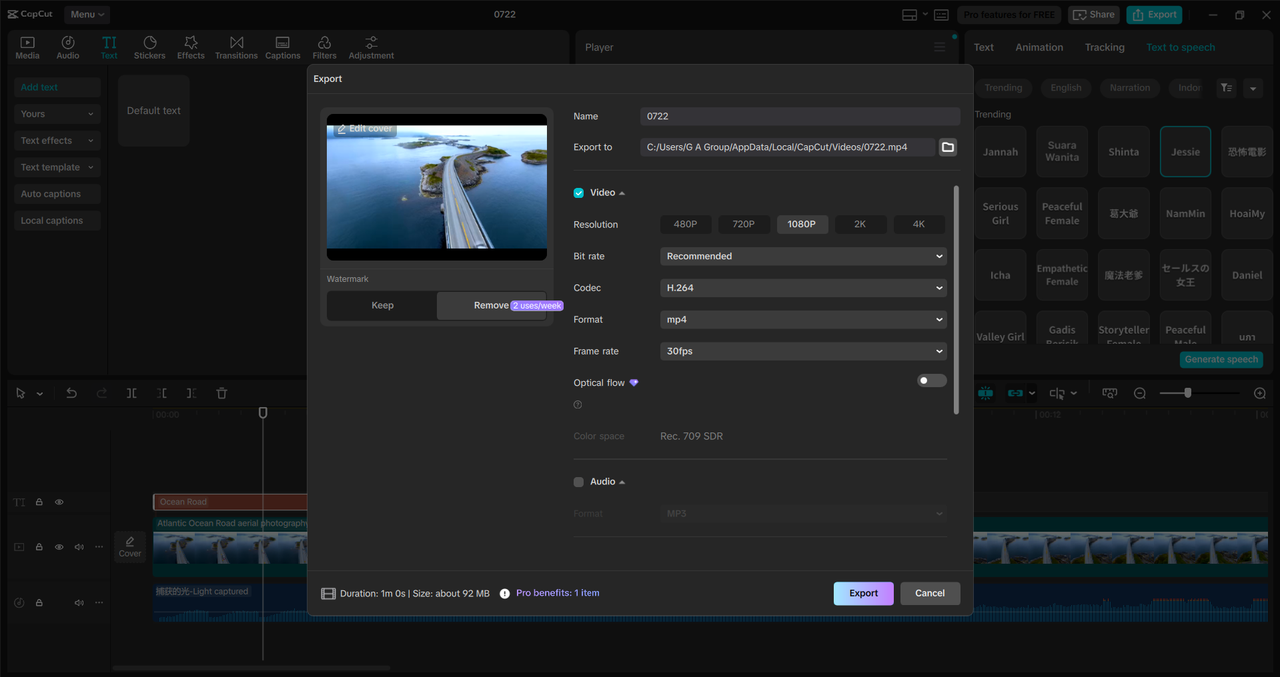Uncheck the Video export checkbox
This screenshot has height=677, width=1280.
pyautogui.click(x=579, y=193)
